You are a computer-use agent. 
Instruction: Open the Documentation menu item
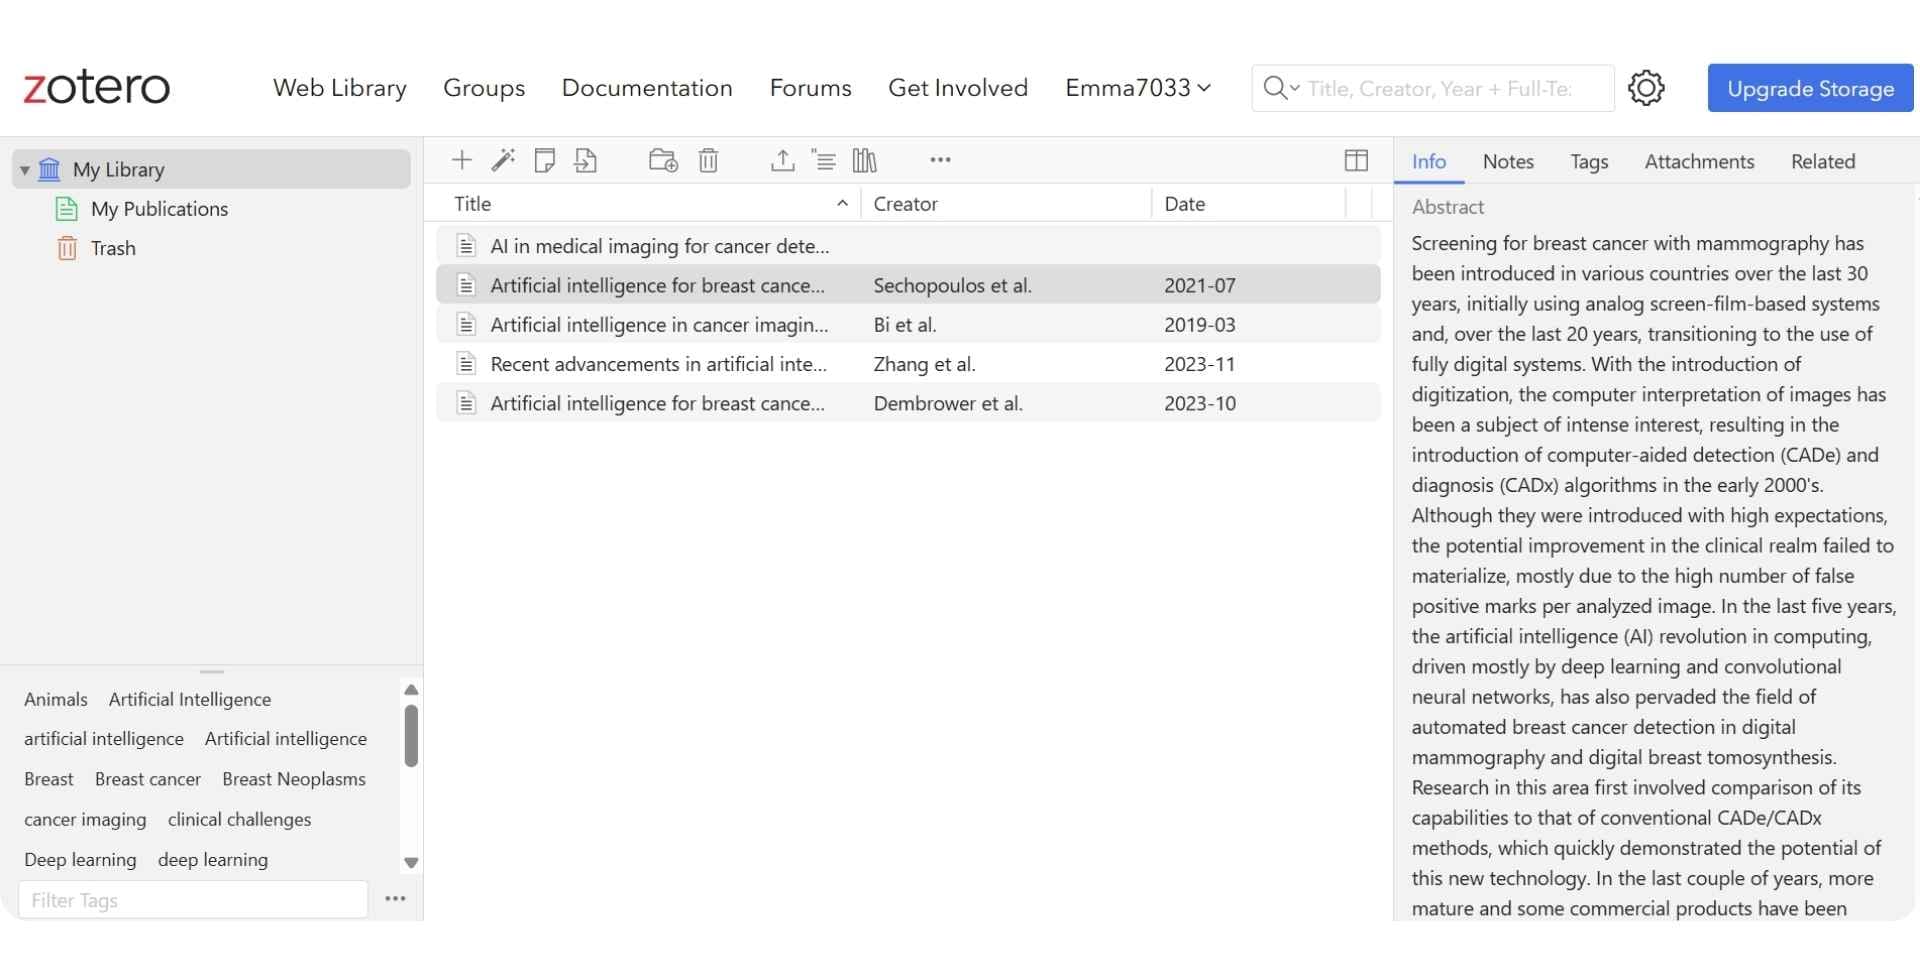point(647,87)
